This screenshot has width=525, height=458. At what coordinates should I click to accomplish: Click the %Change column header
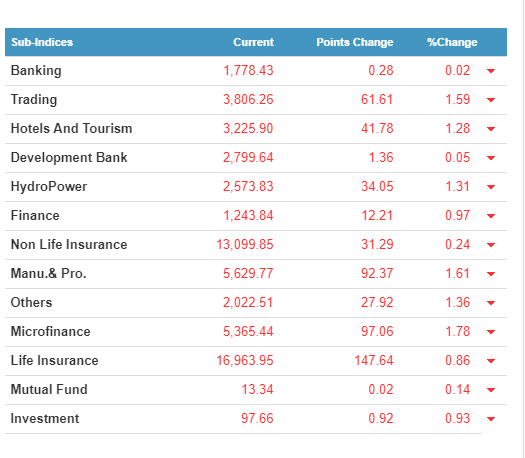coord(452,42)
